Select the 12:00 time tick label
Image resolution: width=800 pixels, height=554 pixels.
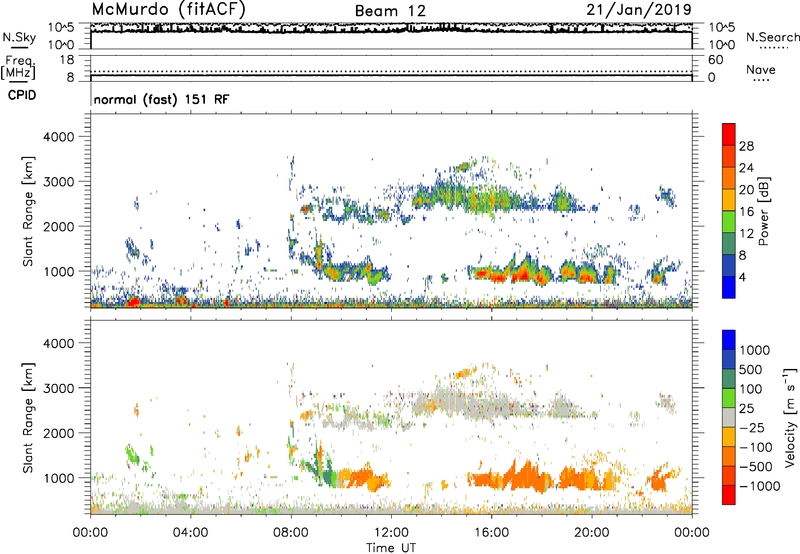click(x=391, y=533)
